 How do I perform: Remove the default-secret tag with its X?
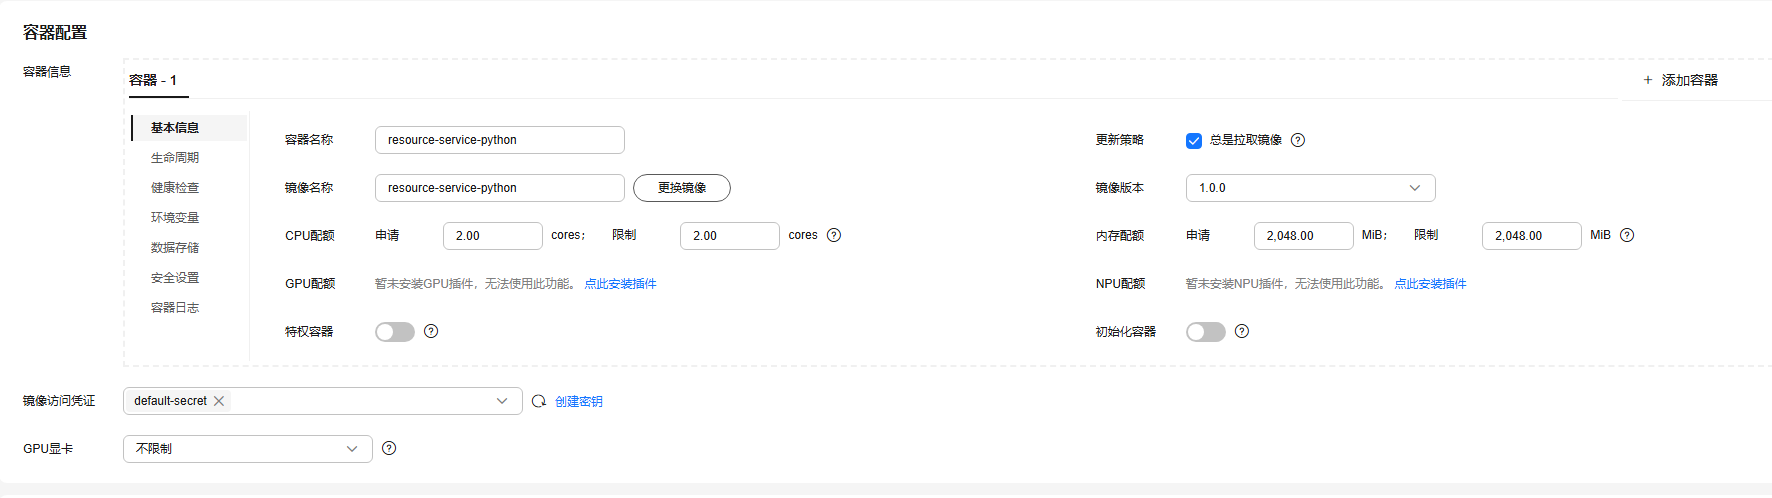pyautogui.click(x=219, y=401)
